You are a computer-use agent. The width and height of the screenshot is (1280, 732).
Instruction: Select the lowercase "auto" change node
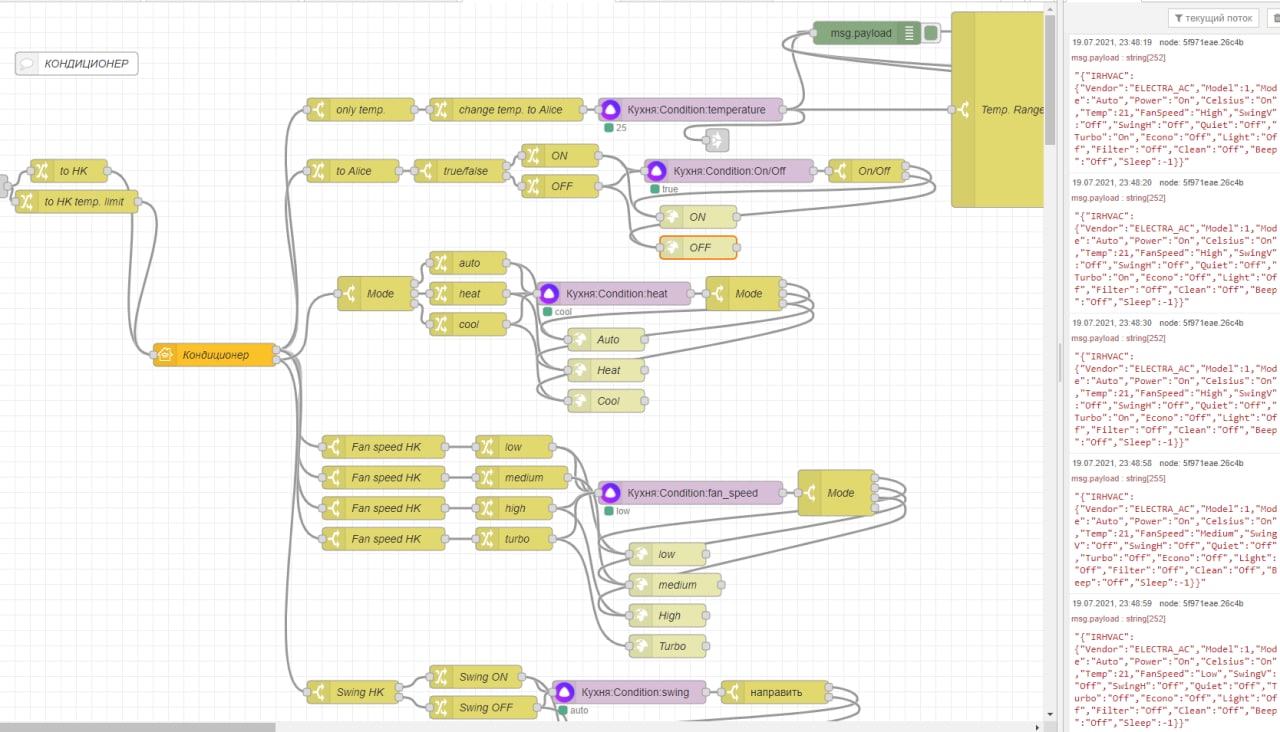[468, 263]
